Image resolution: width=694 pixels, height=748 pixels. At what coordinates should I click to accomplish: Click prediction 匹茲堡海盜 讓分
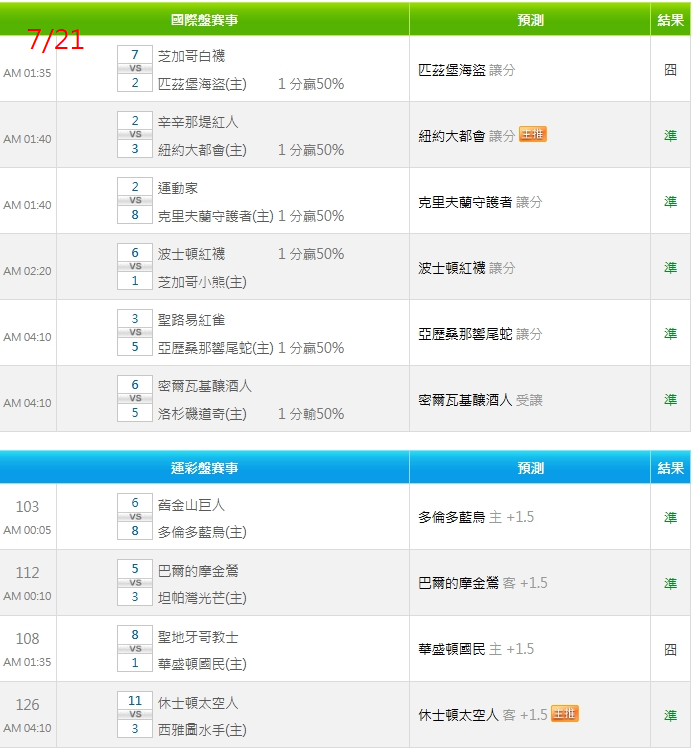click(x=466, y=70)
